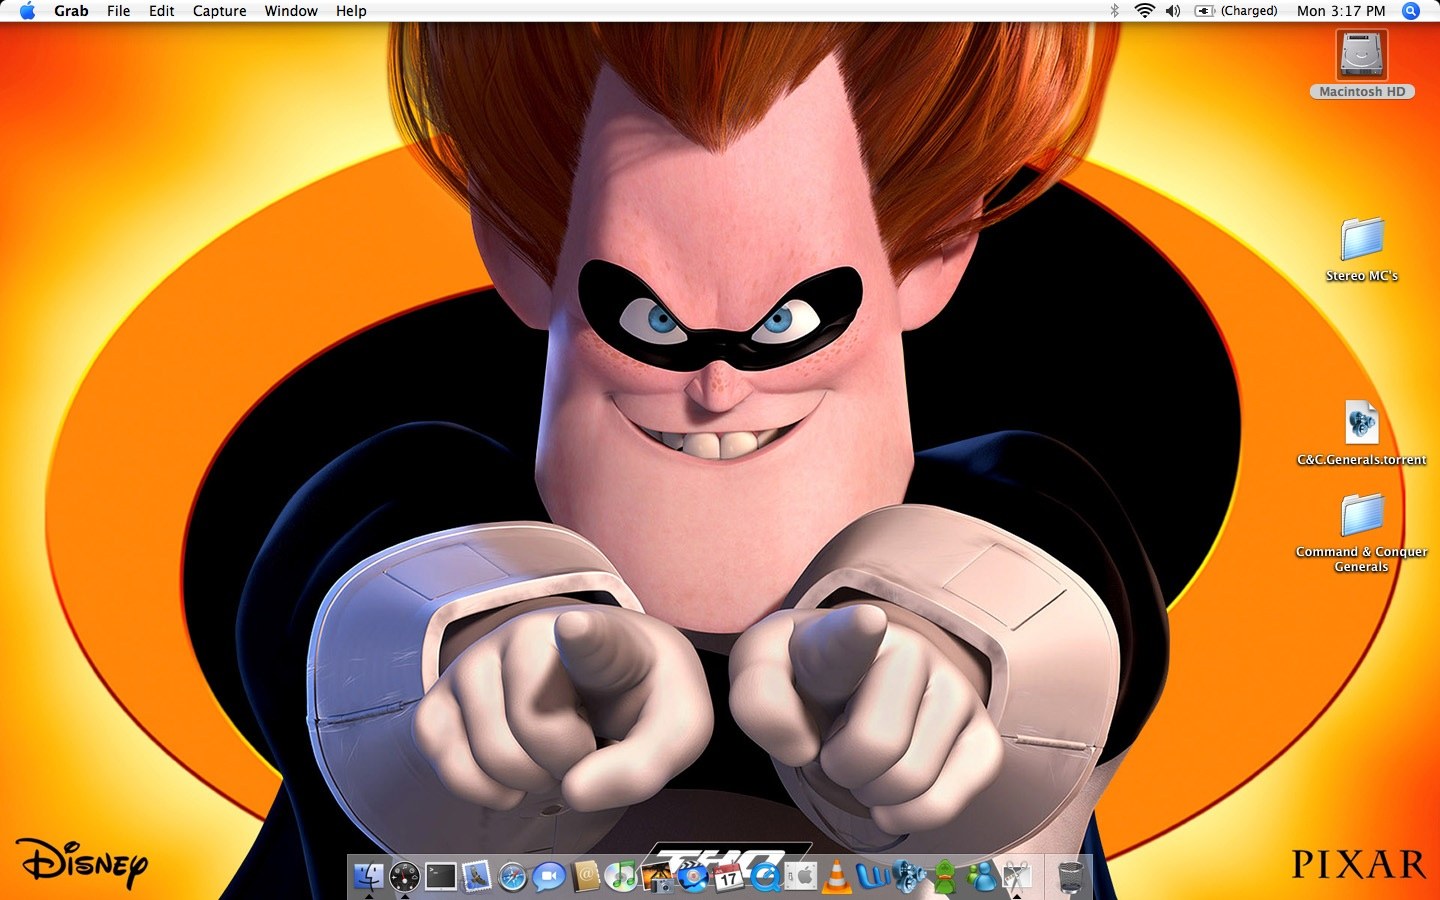
Task: Open the Wi-Fi AirPort status menu
Action: [x=1145, y=11]
